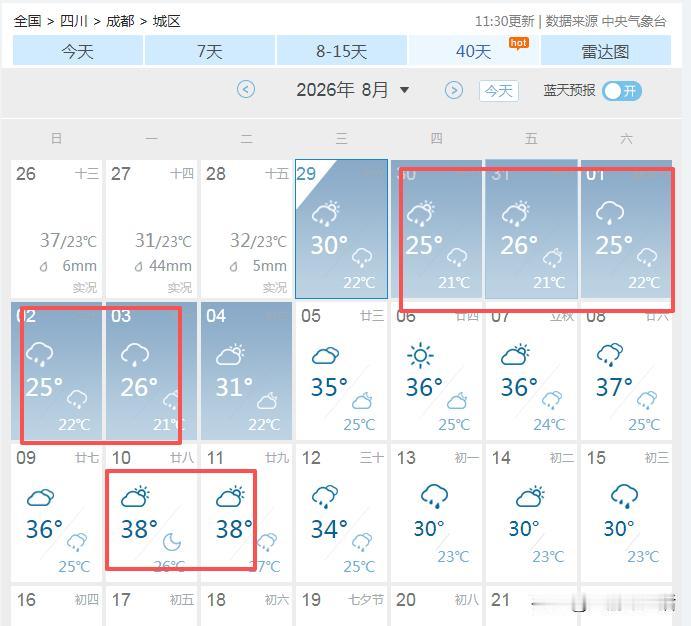Open the day 20 初八 cell
The height and width of the screenshot is (626, 691).
436,606
